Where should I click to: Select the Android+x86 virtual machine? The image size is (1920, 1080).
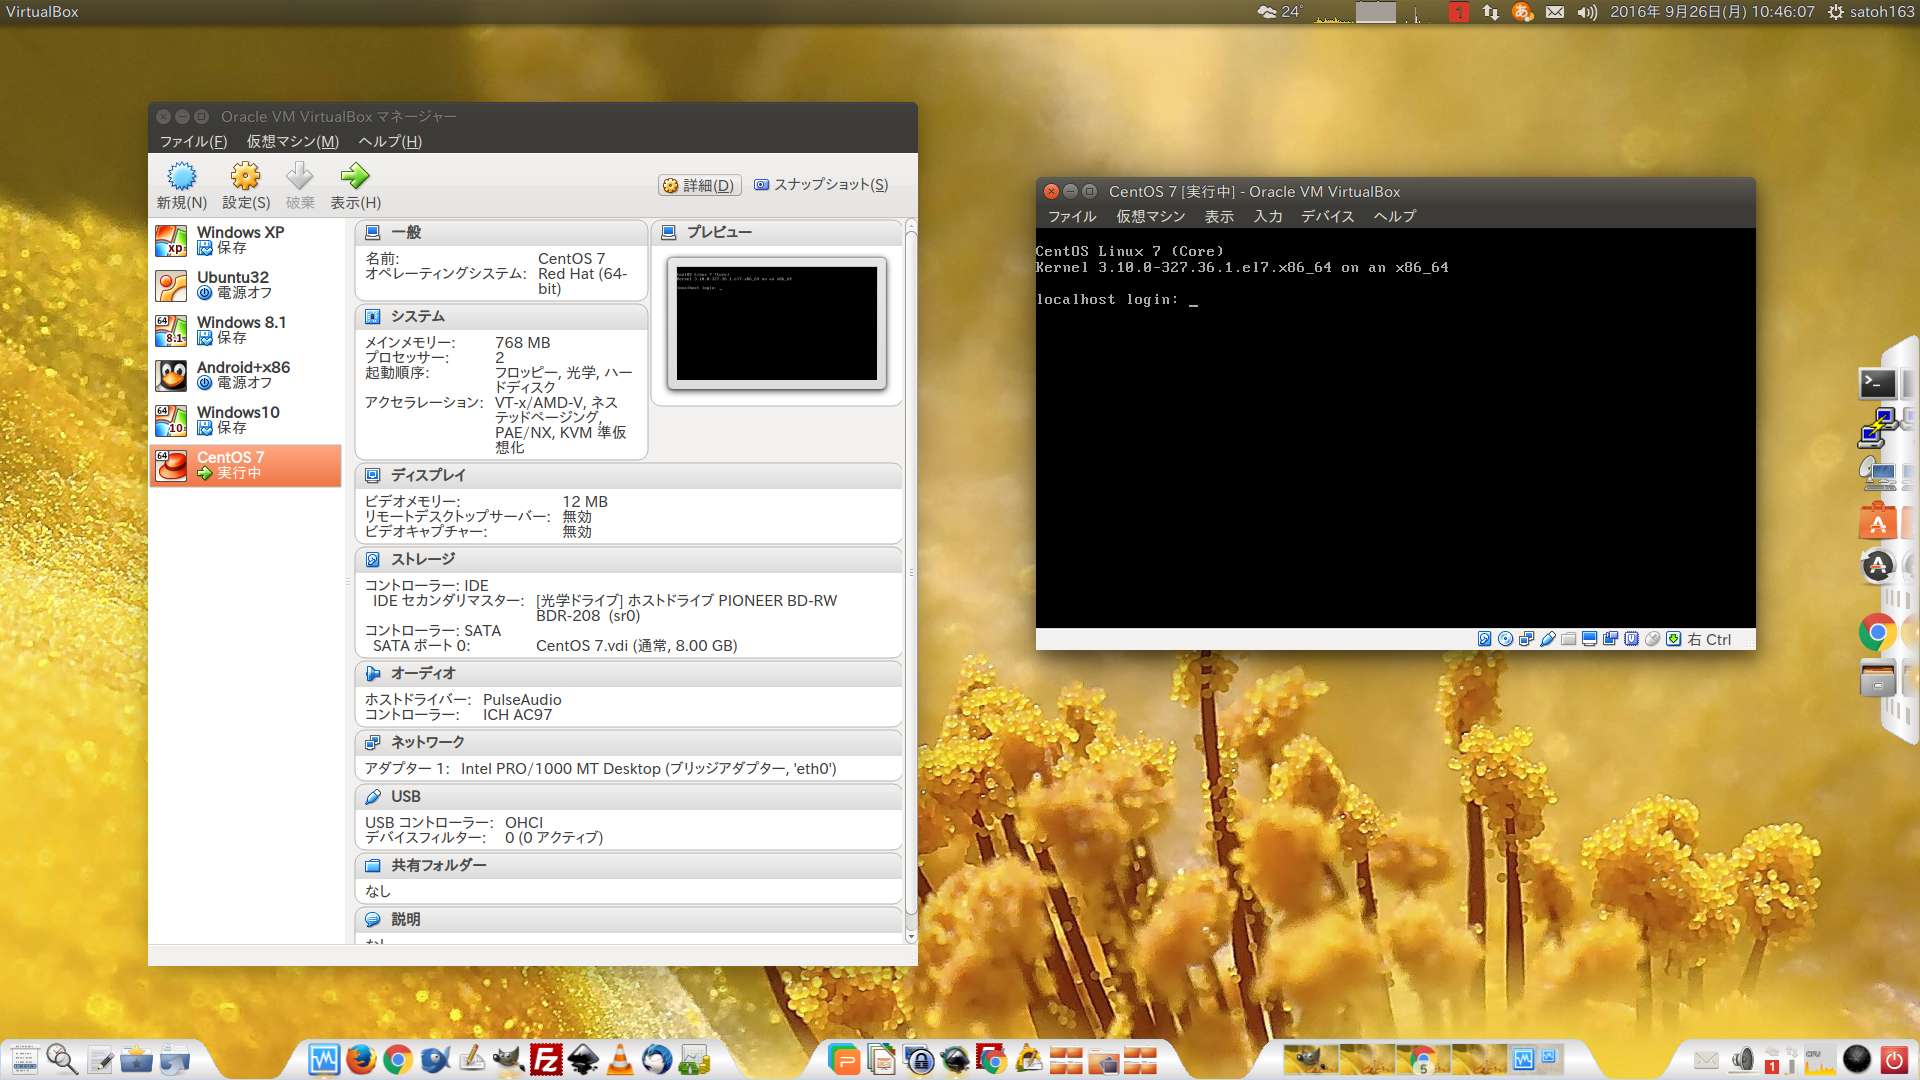point(245,375)
